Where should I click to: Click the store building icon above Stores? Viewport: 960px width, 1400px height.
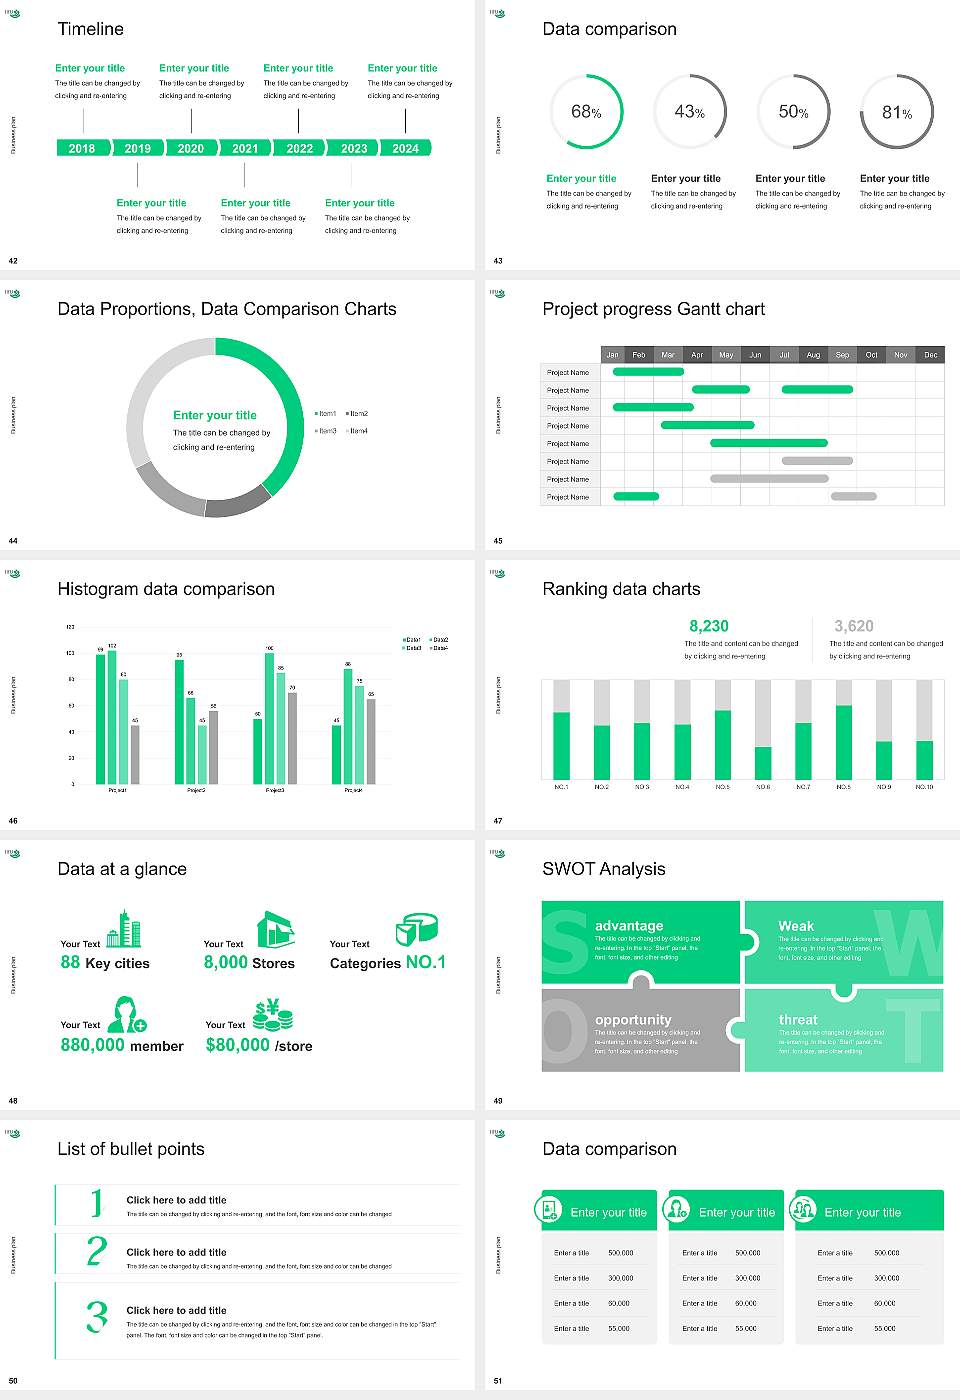[x=275, y=929]
